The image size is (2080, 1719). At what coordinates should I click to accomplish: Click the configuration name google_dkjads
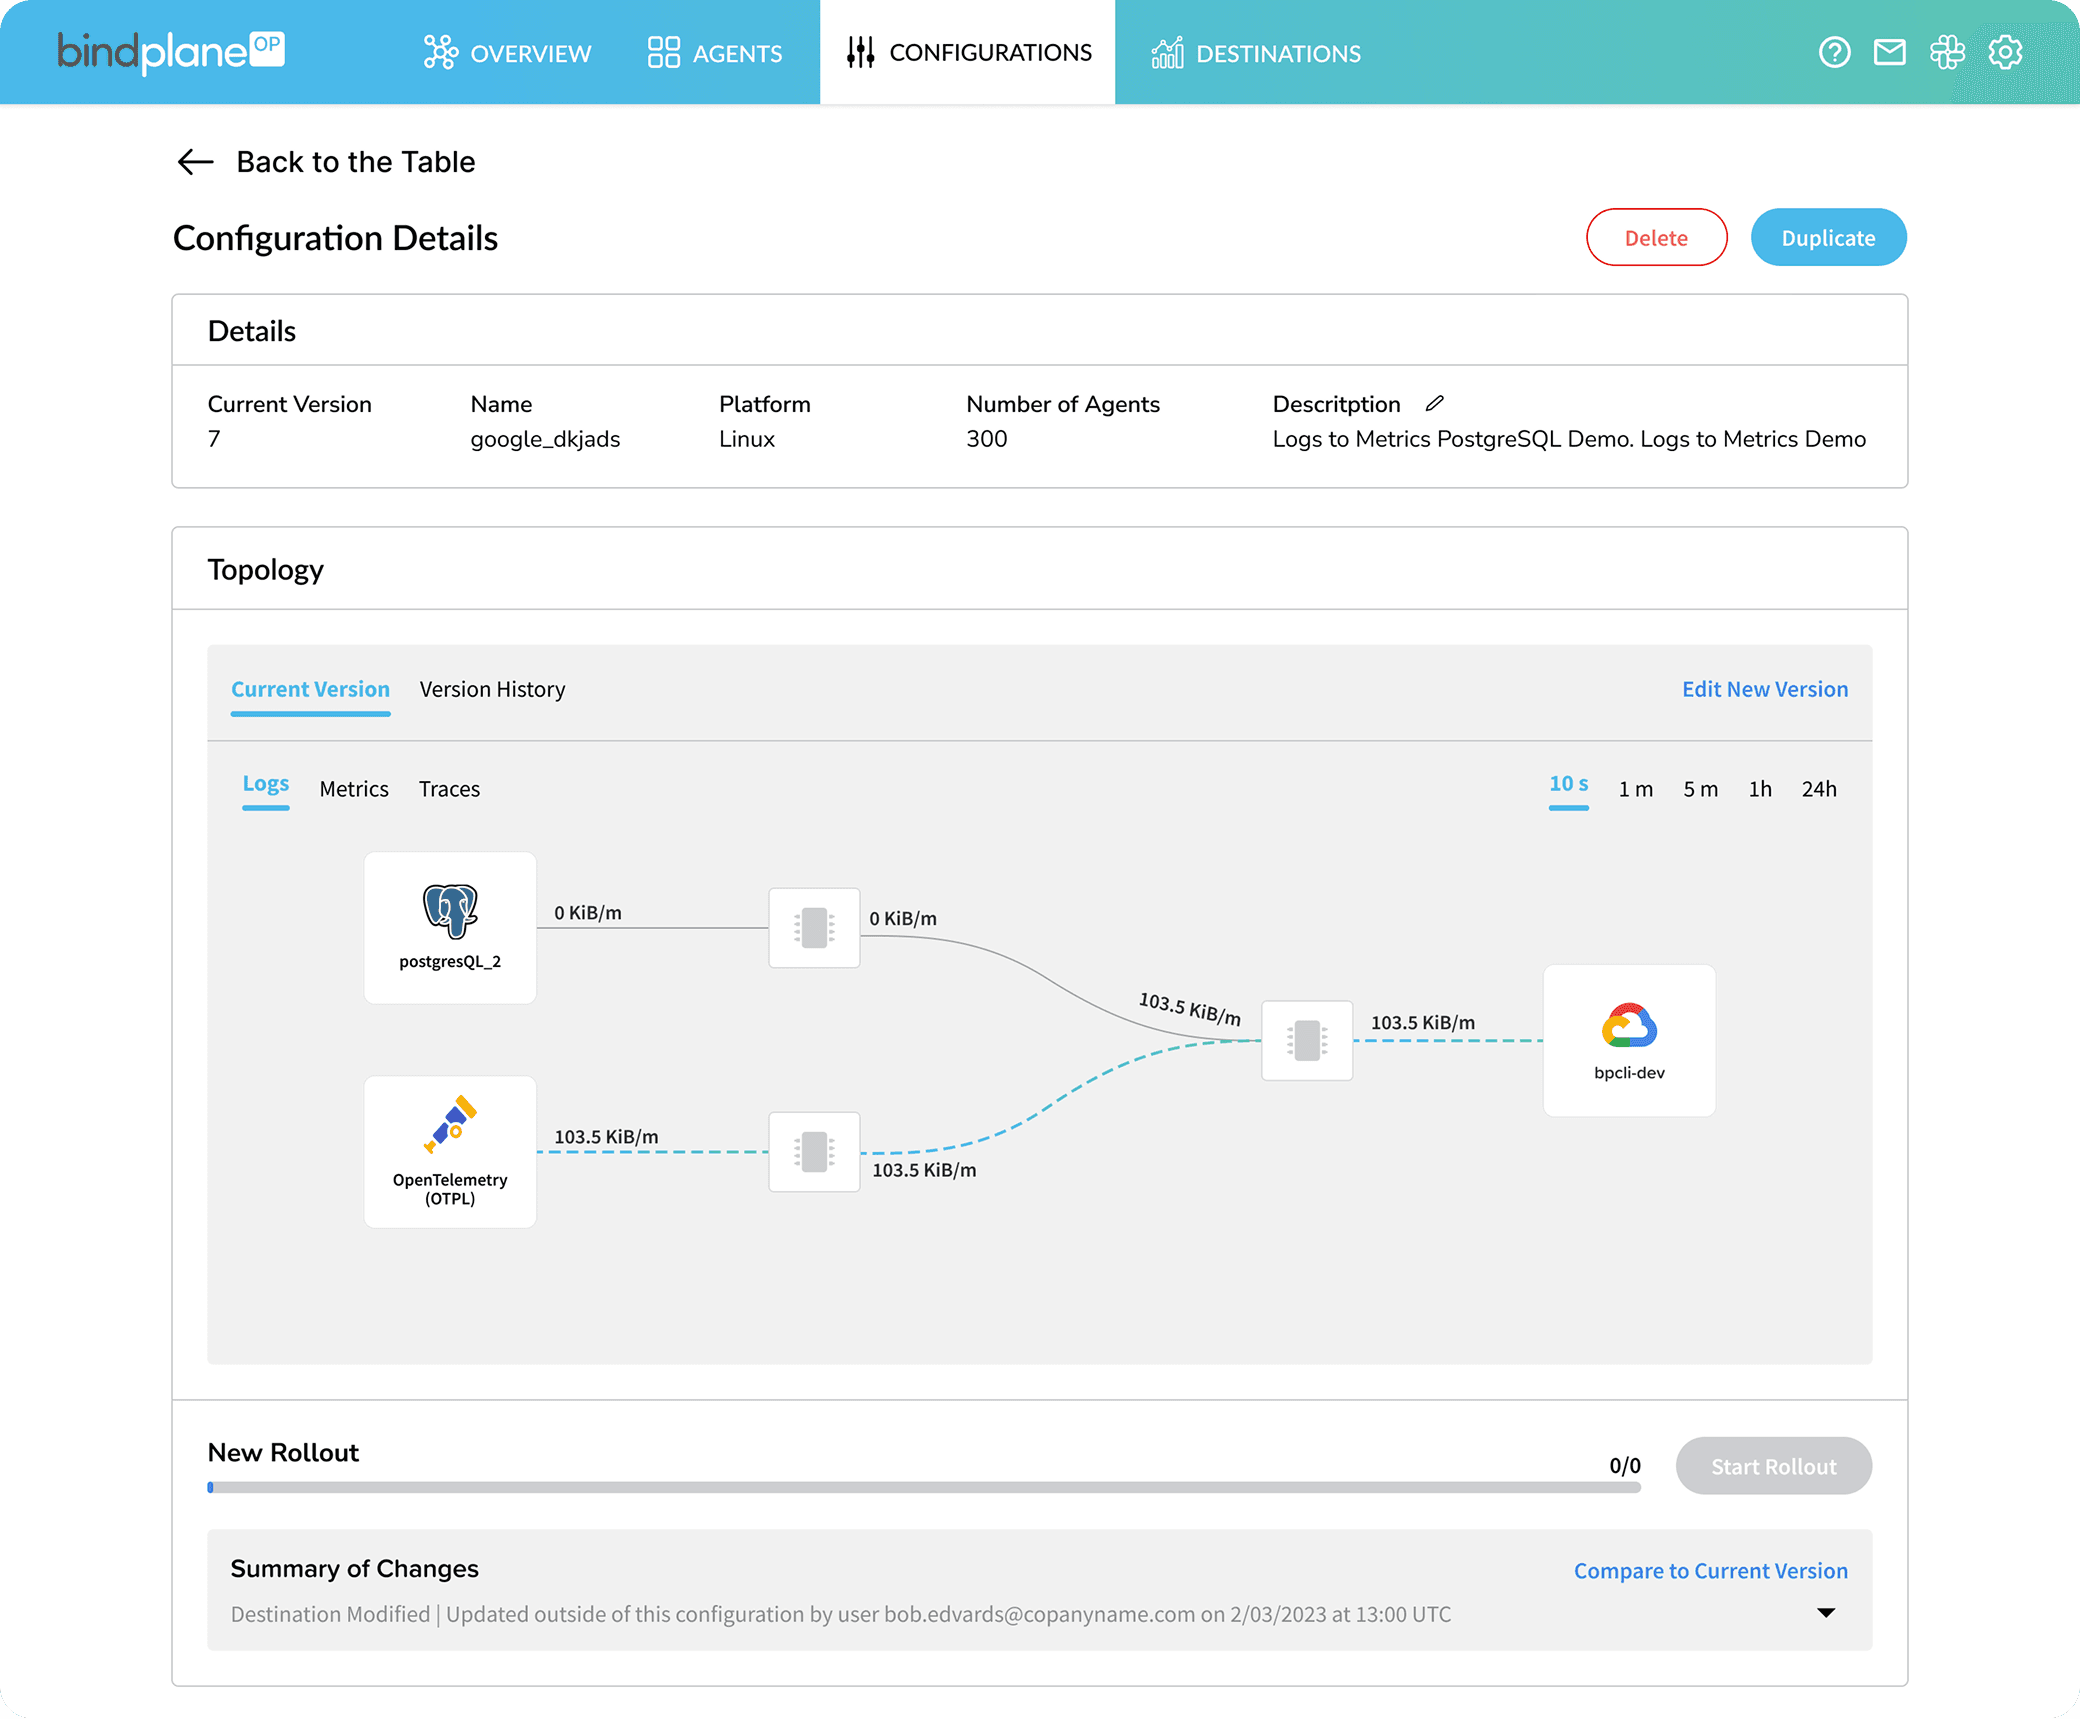tap(545, 439)
